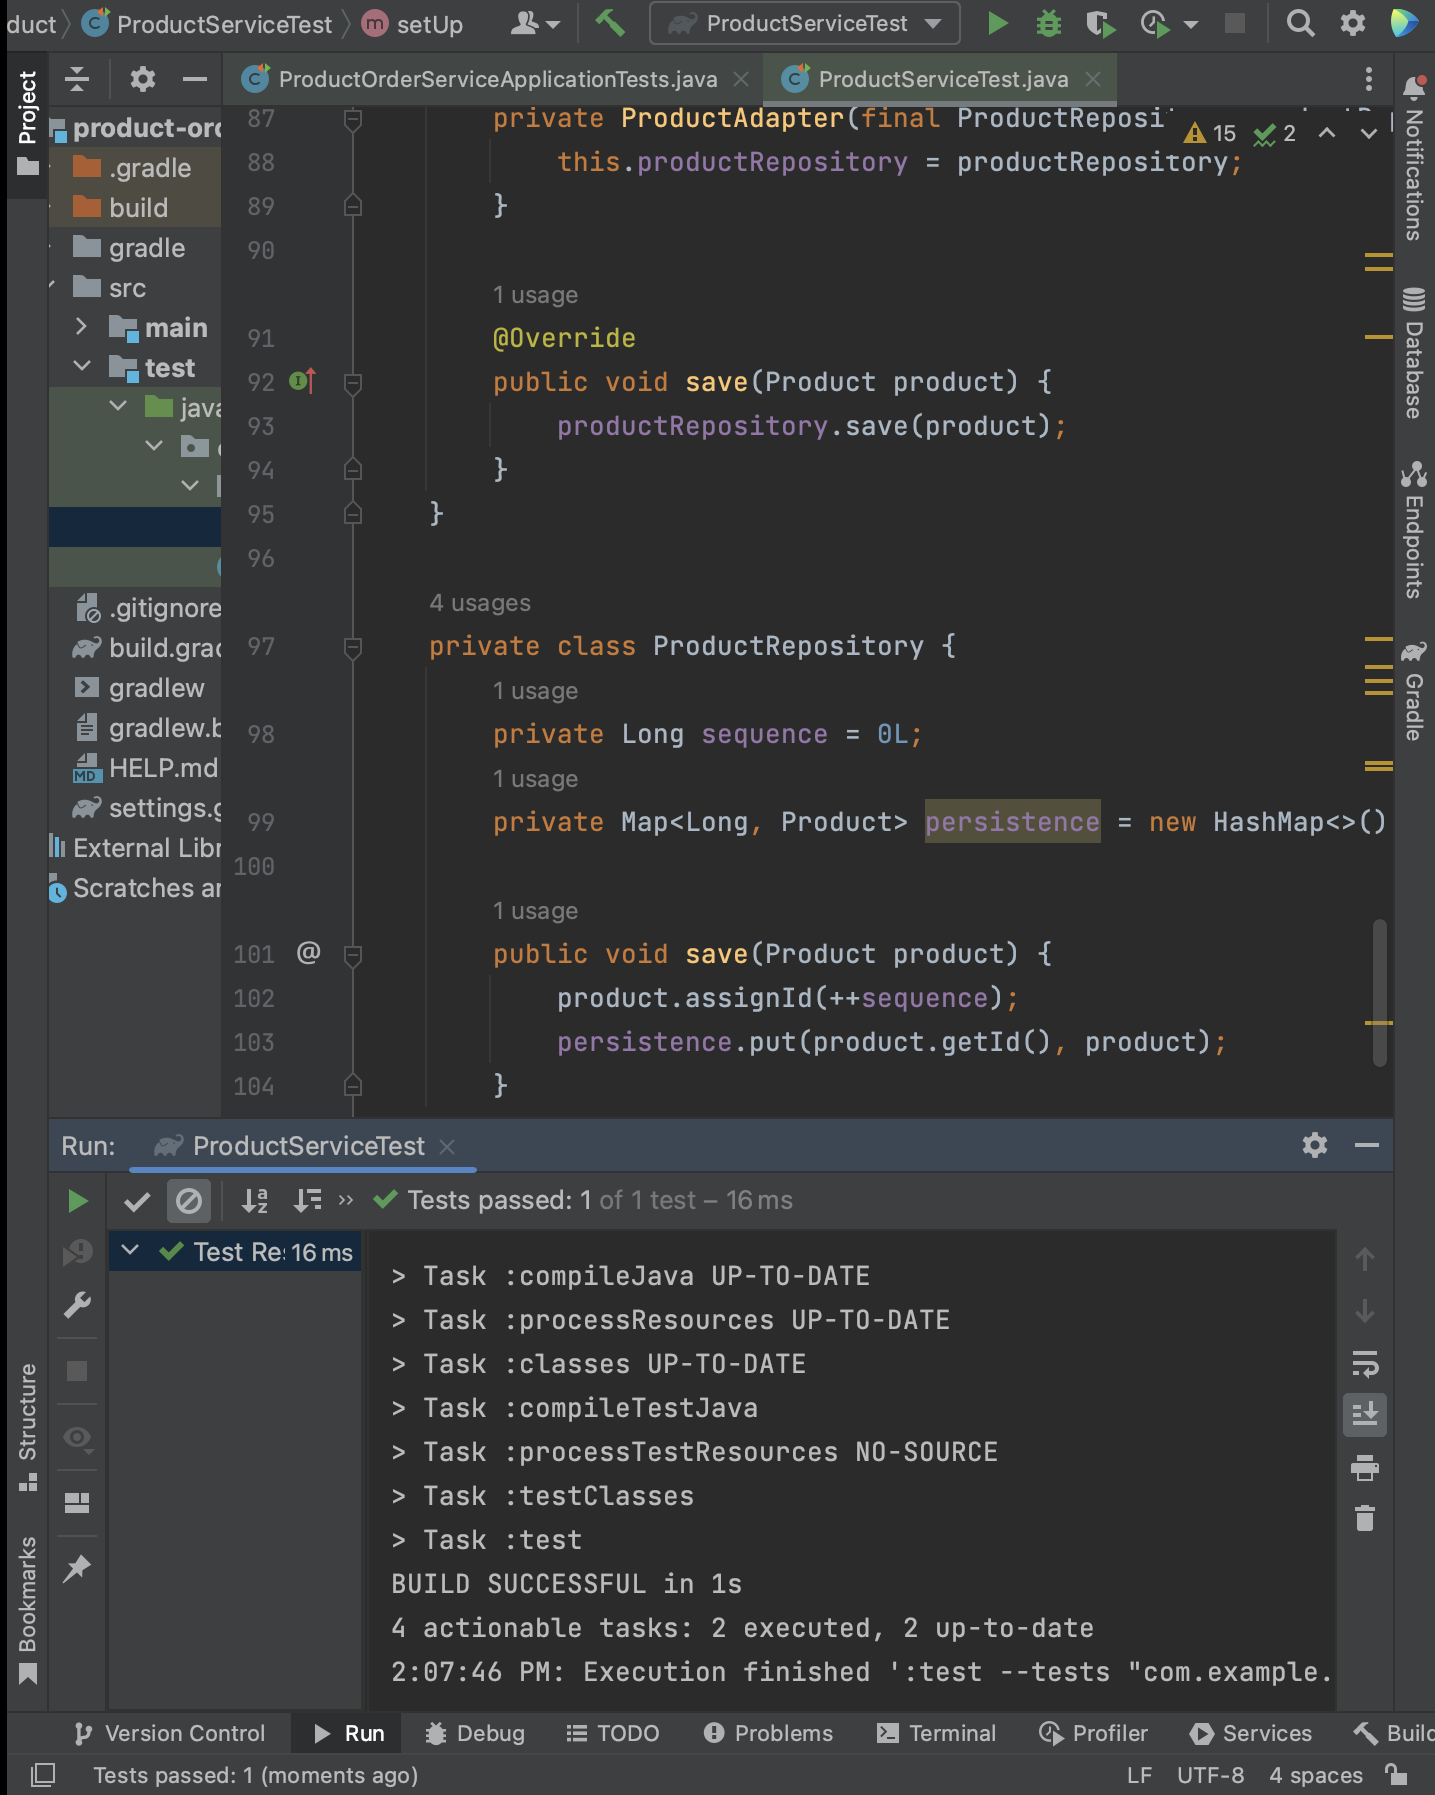The height and width of the screenshot is (1795, 1435).
Task: Collapse the test folder in project tree
Action: [82, 367]
